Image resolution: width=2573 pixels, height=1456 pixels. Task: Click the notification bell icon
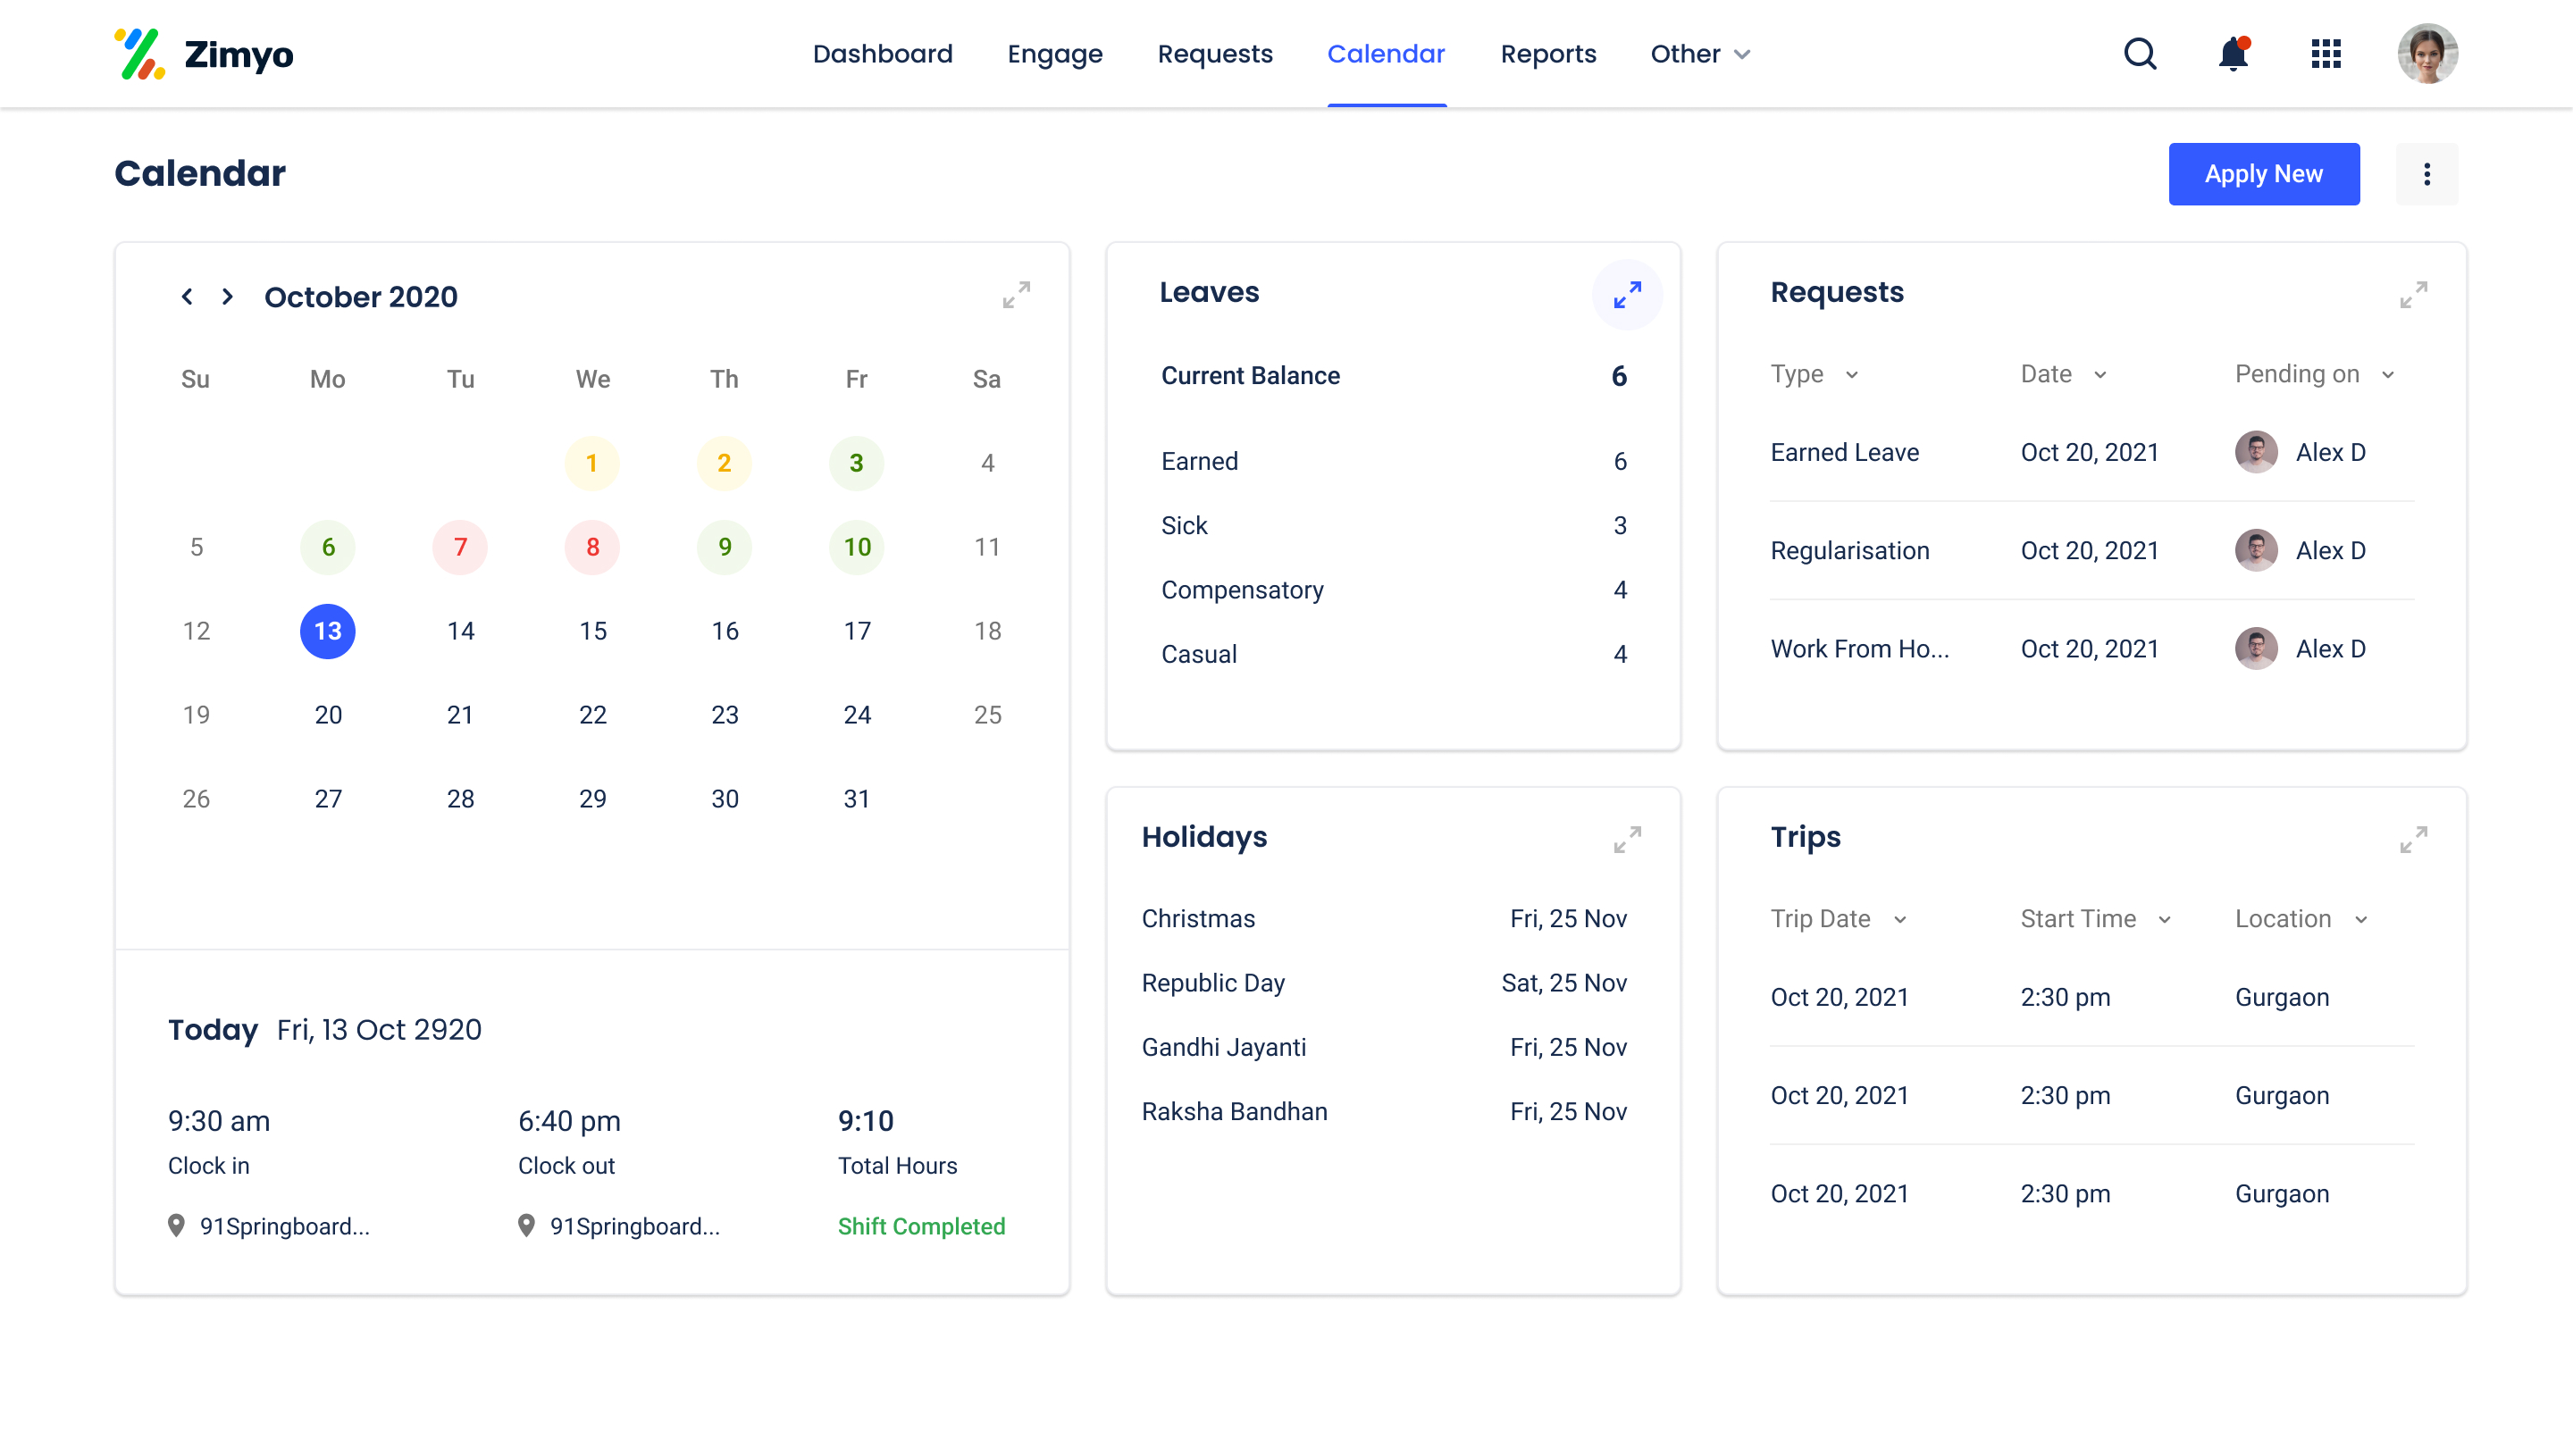2233,54
